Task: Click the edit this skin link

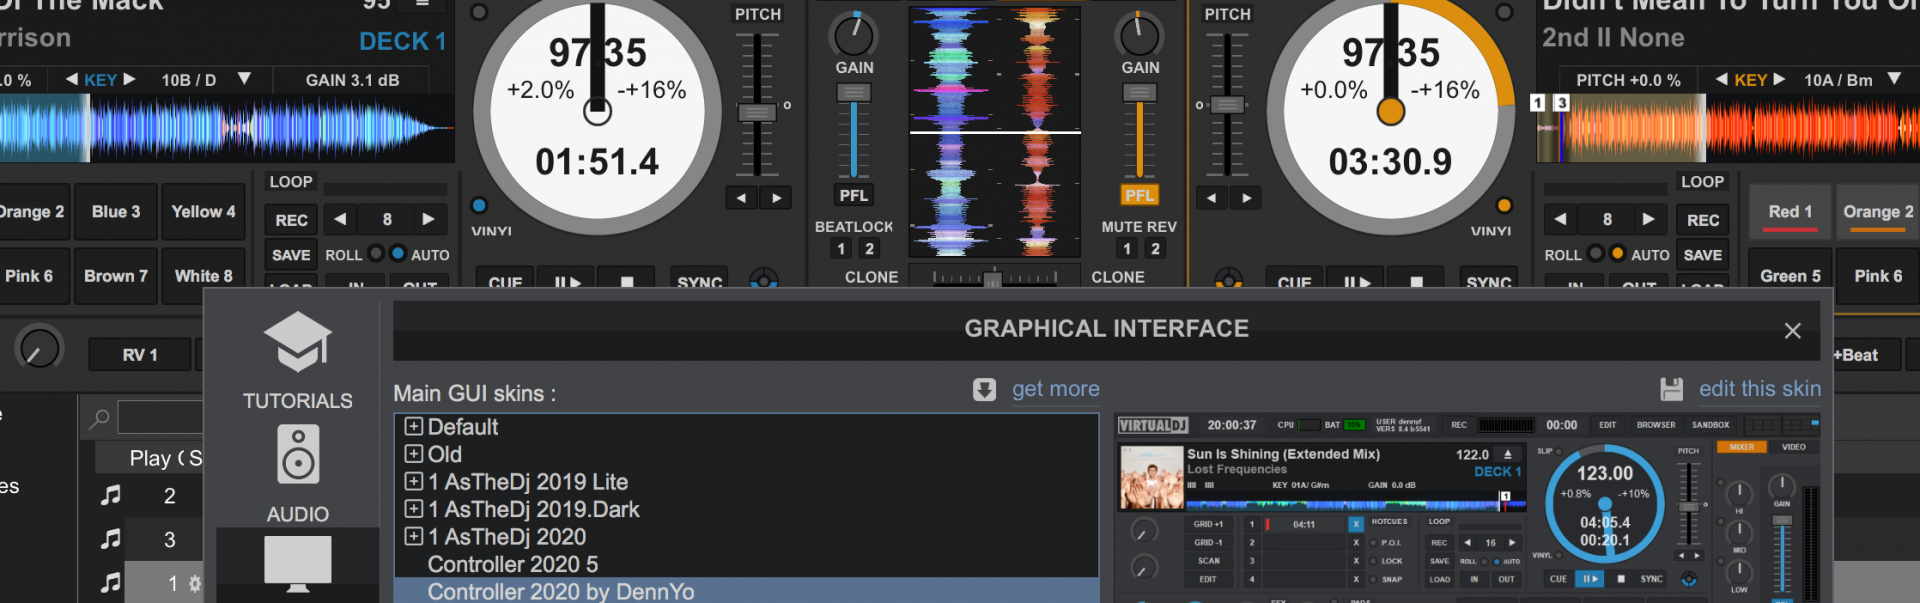Action: coord(1759,389)
